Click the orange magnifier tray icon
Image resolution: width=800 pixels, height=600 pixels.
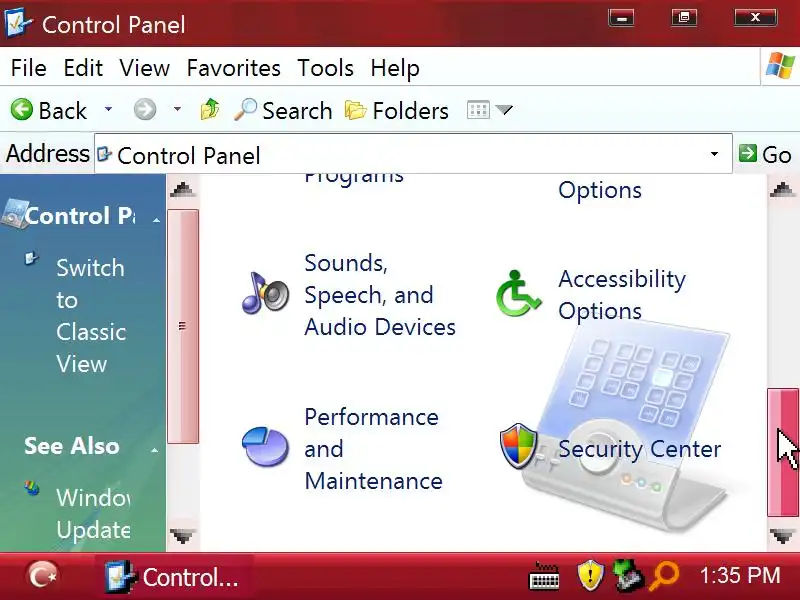[664, 576]
